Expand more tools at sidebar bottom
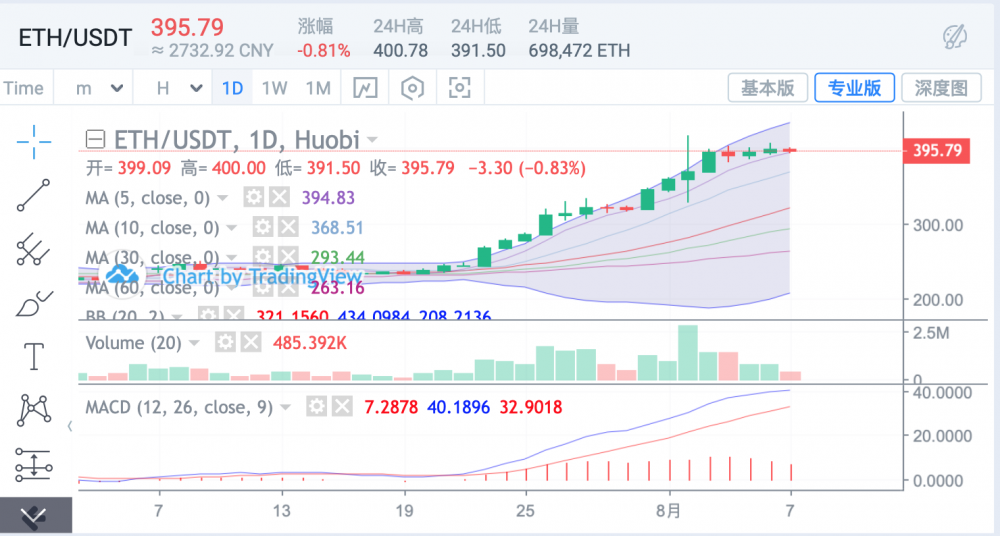 [35, 516]
